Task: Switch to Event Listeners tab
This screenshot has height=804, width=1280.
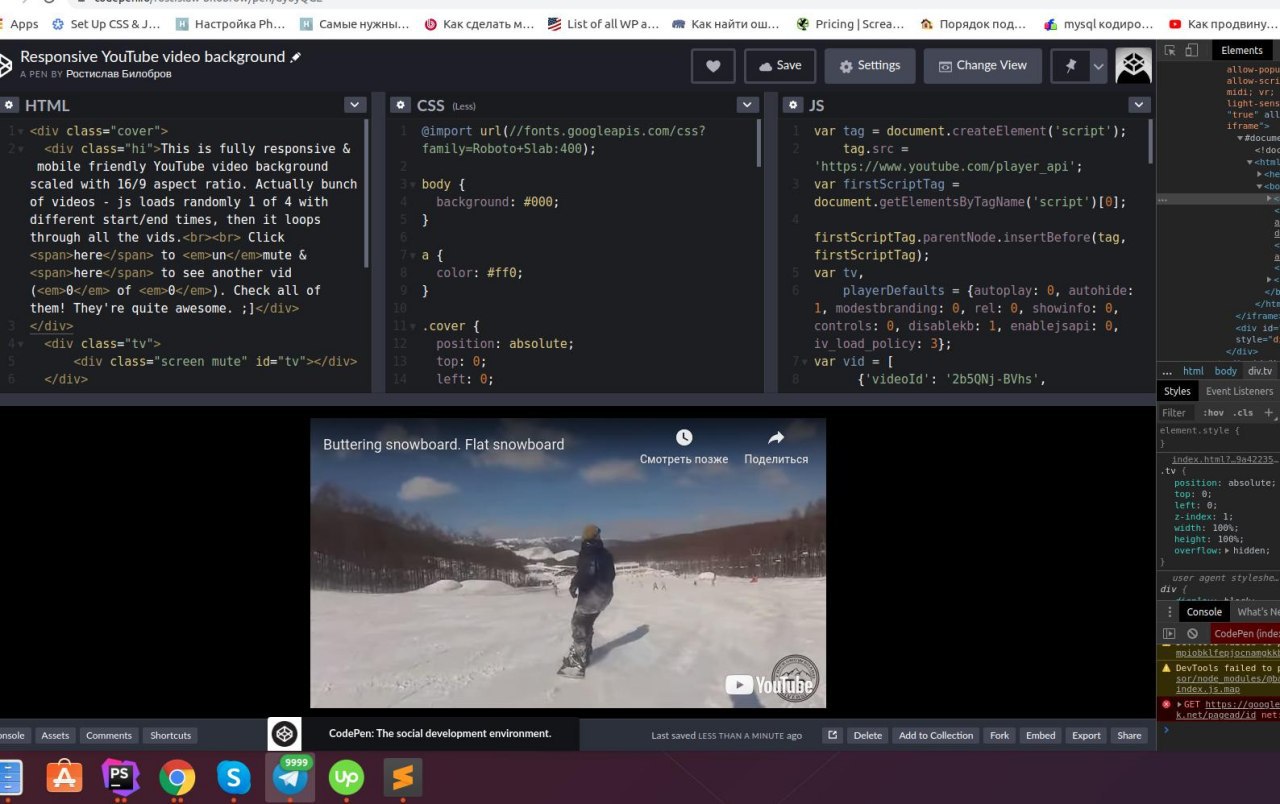Action: coord(1239,391)
